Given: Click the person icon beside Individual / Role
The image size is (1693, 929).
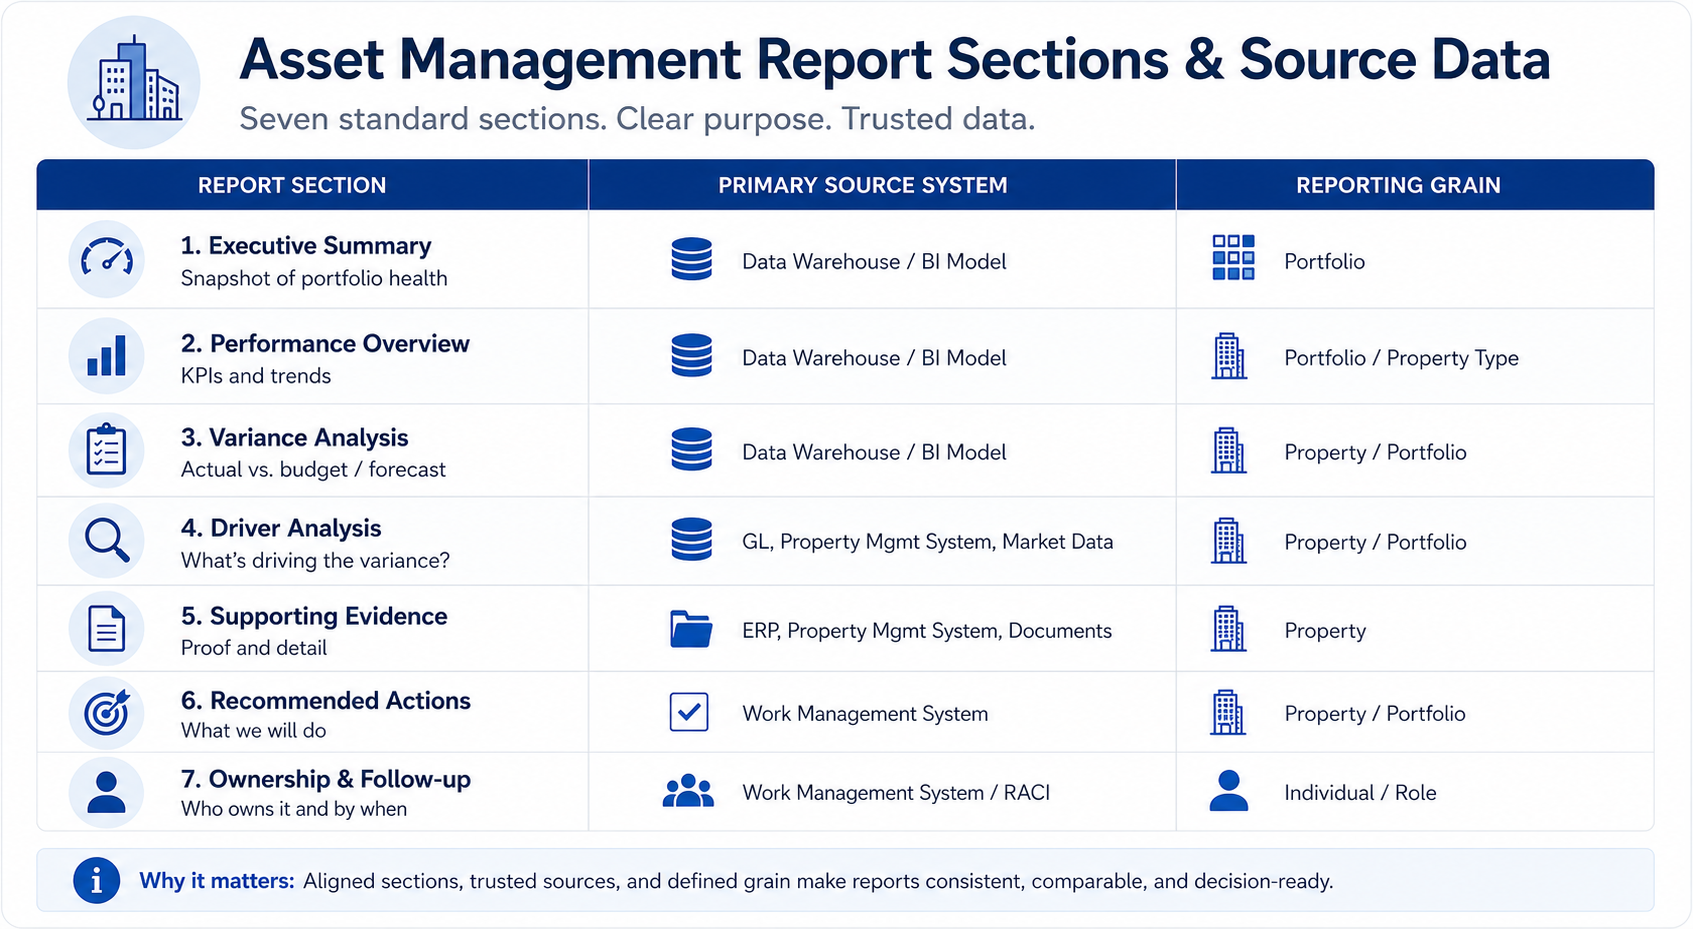Looking at the screenshot, I should [x=1229, y=790].
